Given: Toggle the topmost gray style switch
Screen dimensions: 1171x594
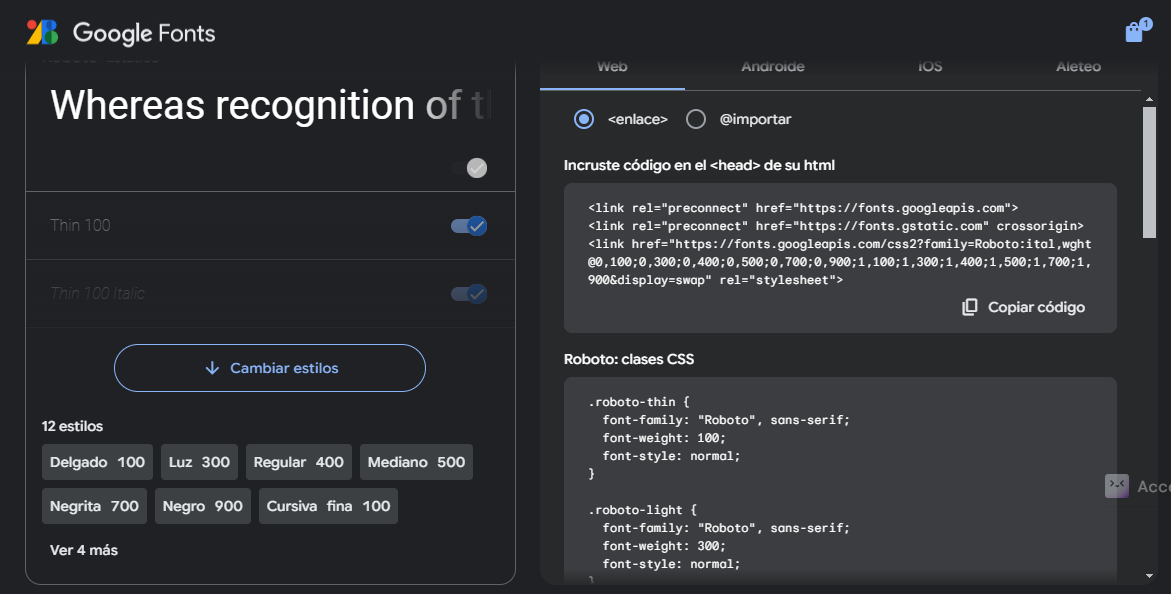Looking at the screenshot, I should (x=469, y=168).
